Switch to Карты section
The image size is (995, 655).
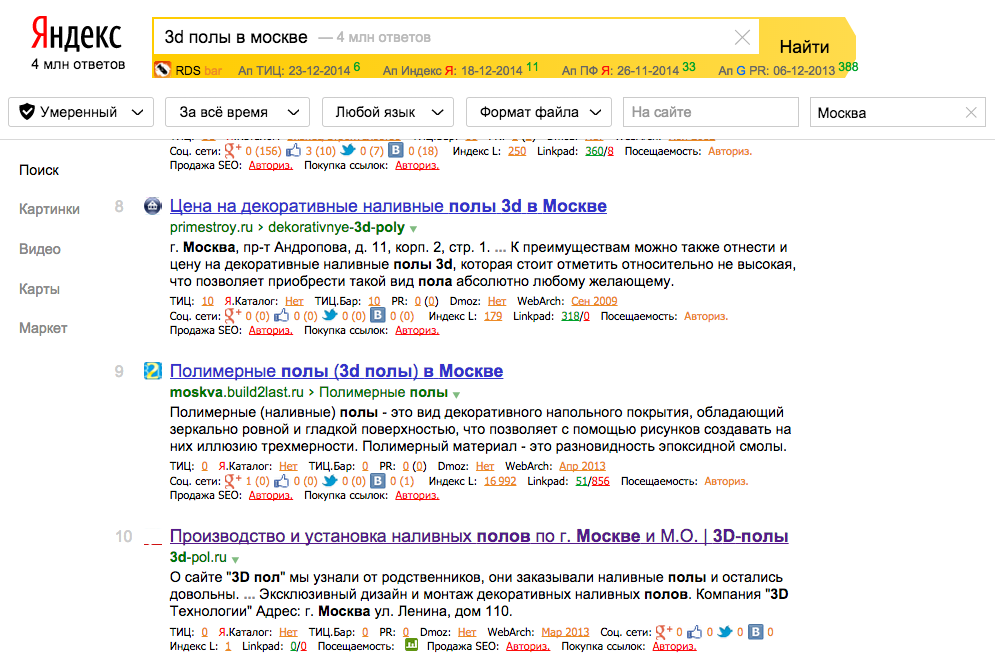[39, 289]
